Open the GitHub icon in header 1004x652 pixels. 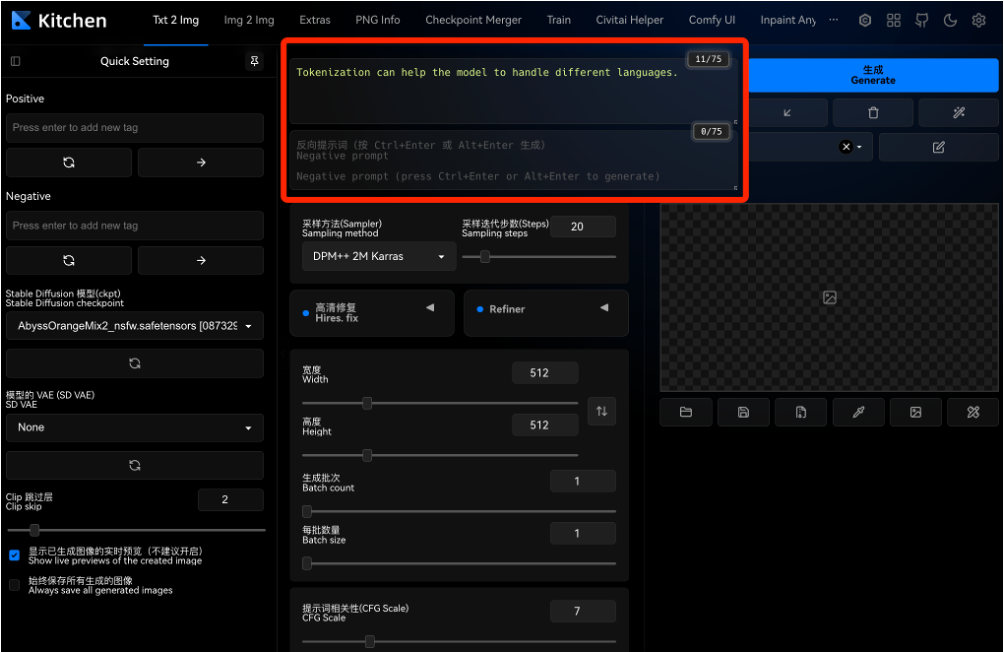click(921, 20)
